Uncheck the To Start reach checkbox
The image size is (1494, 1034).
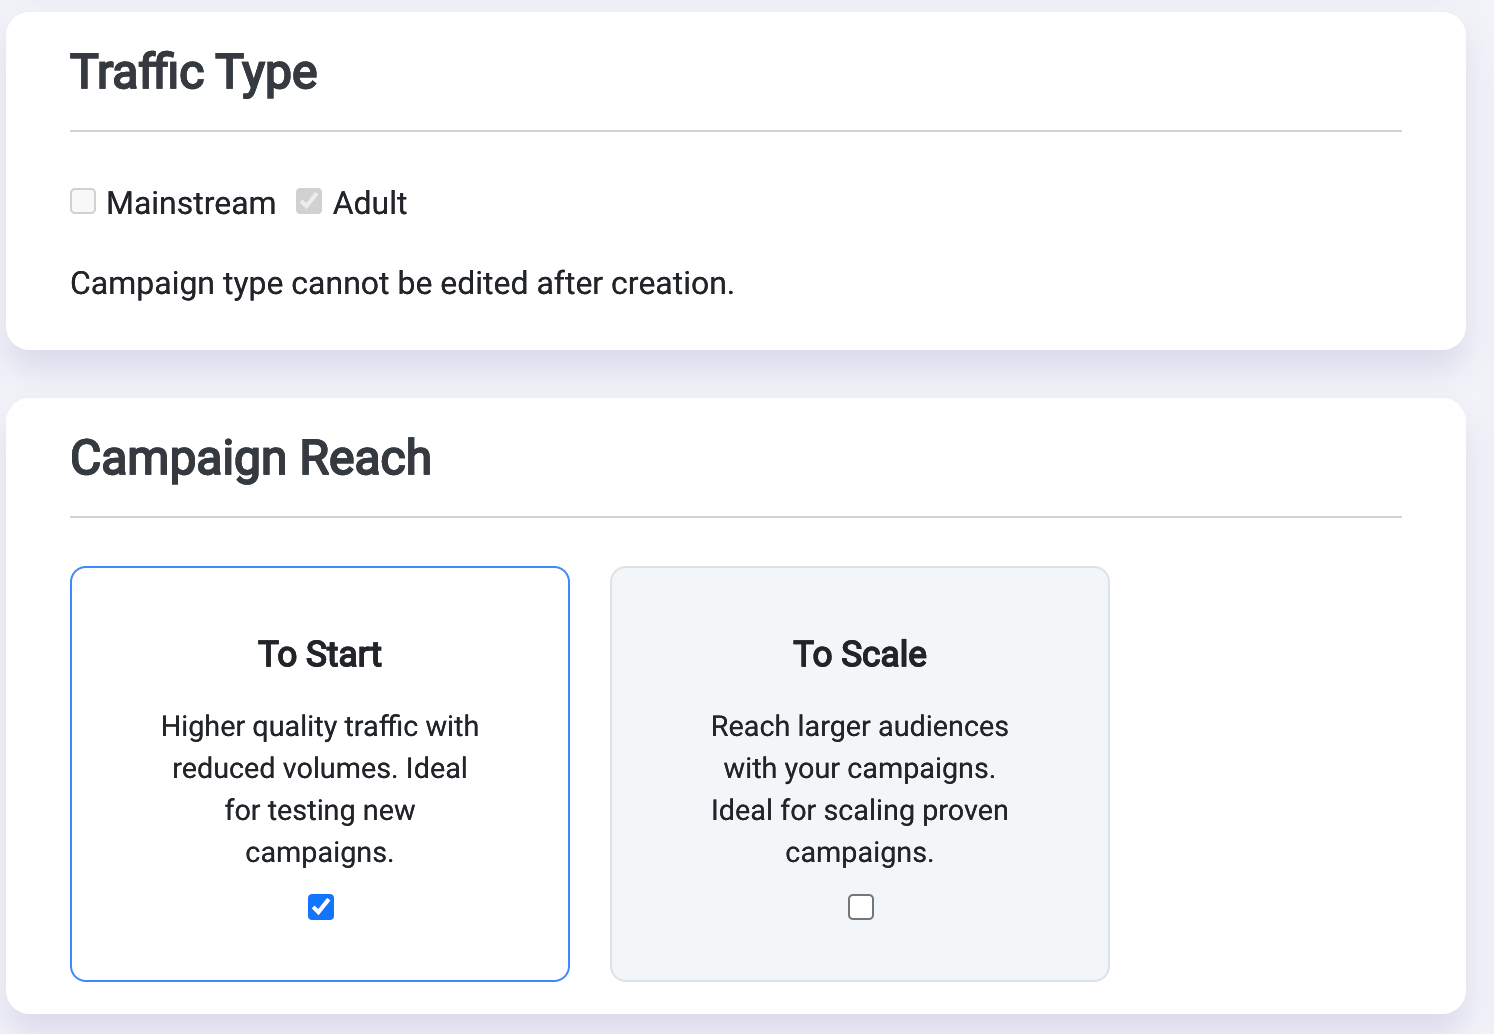point(321,907)
